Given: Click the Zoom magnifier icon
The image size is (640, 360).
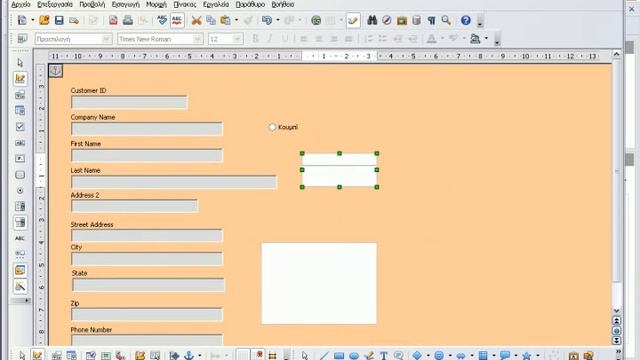Looking at the screenshot, I should 446,20.
